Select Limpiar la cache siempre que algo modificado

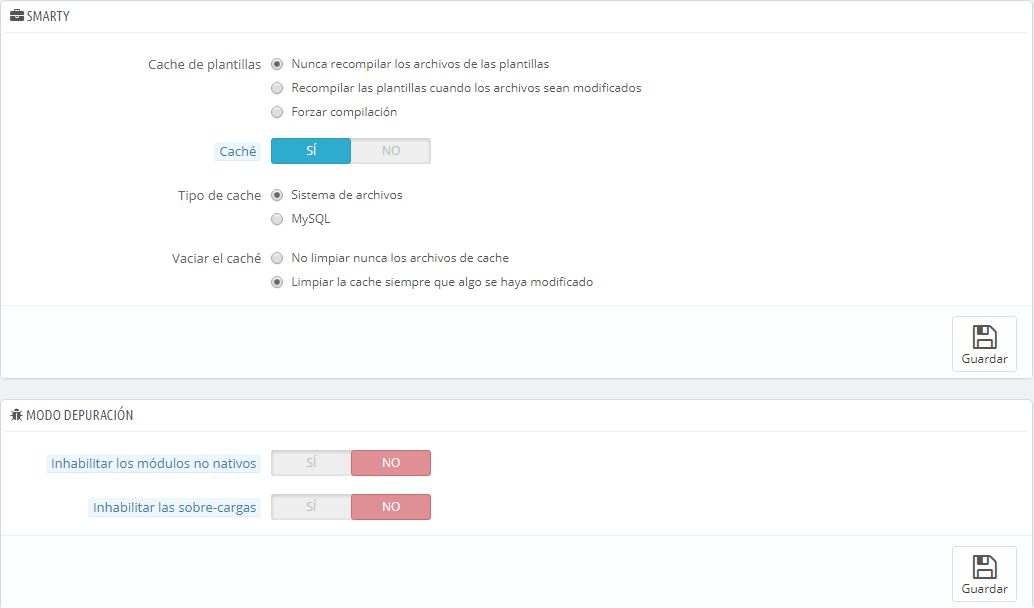[x=277, y=282]
